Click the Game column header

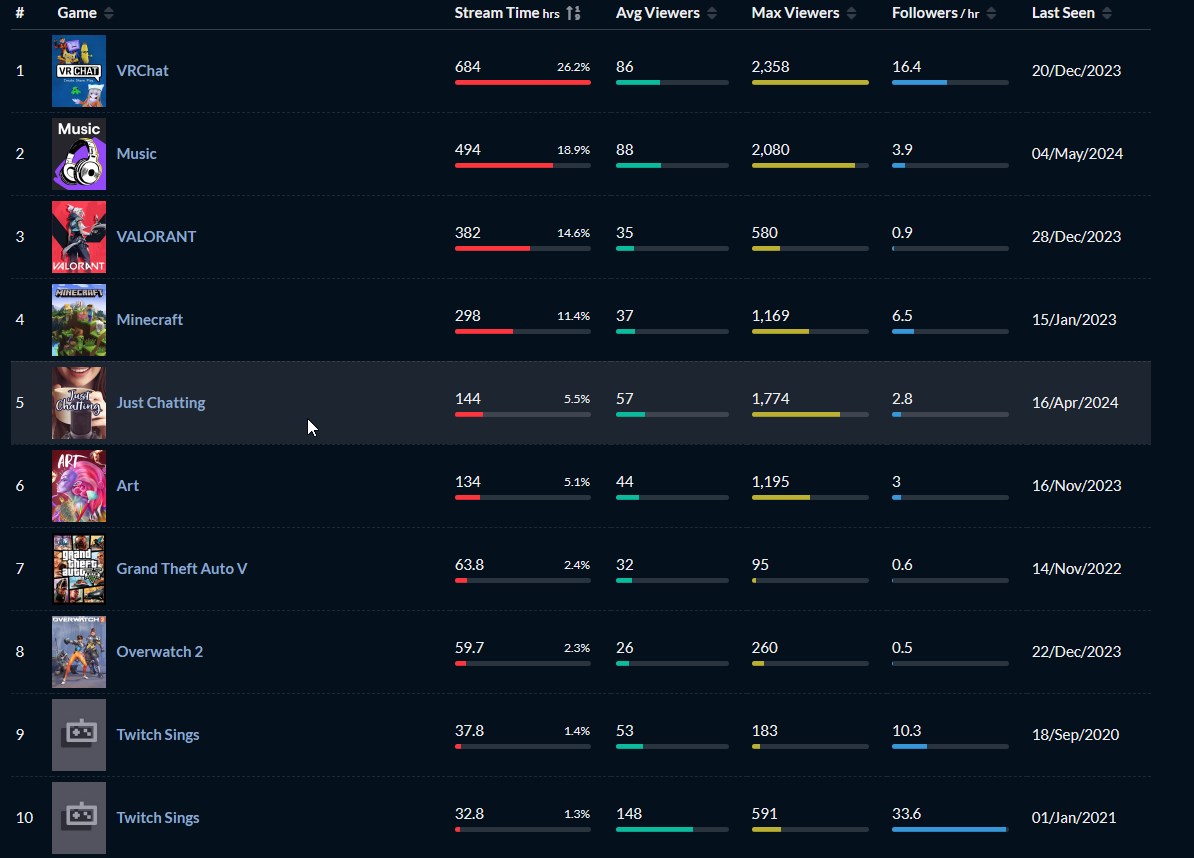(x=77, y=13)
